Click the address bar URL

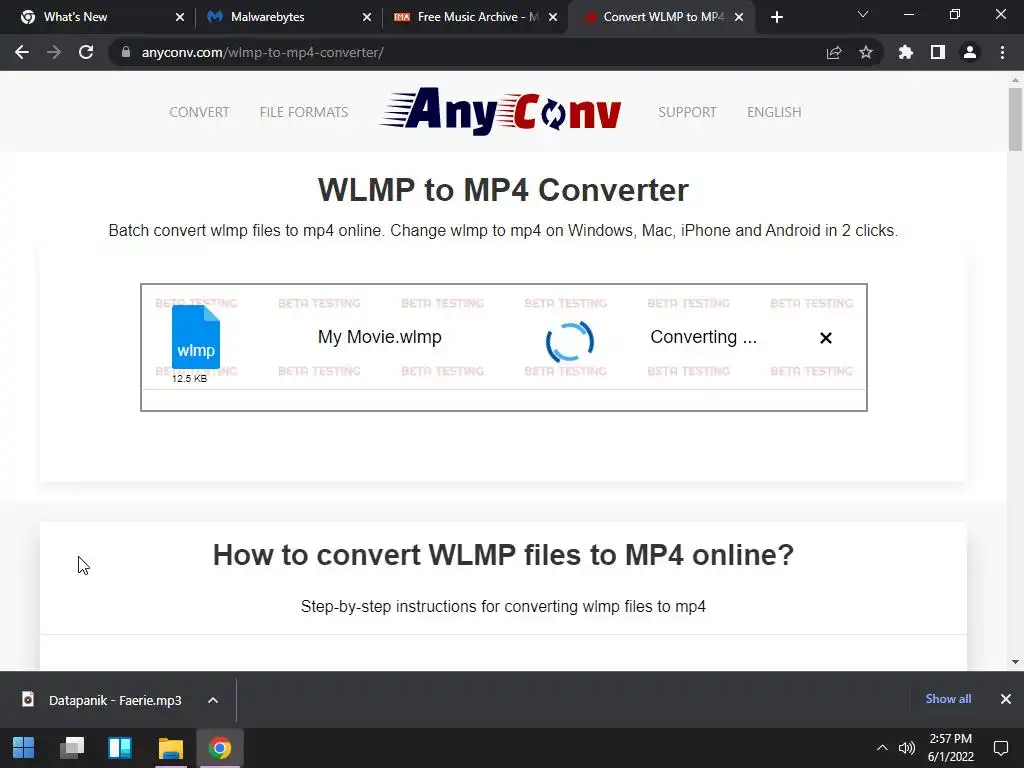click(263, 52)
